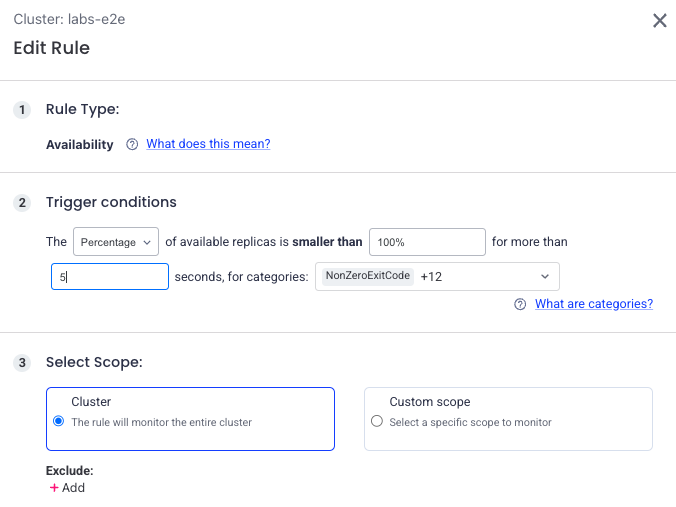Click the help icon beside categories link
Viewport: 676px width, 507px height.
click(x=520, y=304)
